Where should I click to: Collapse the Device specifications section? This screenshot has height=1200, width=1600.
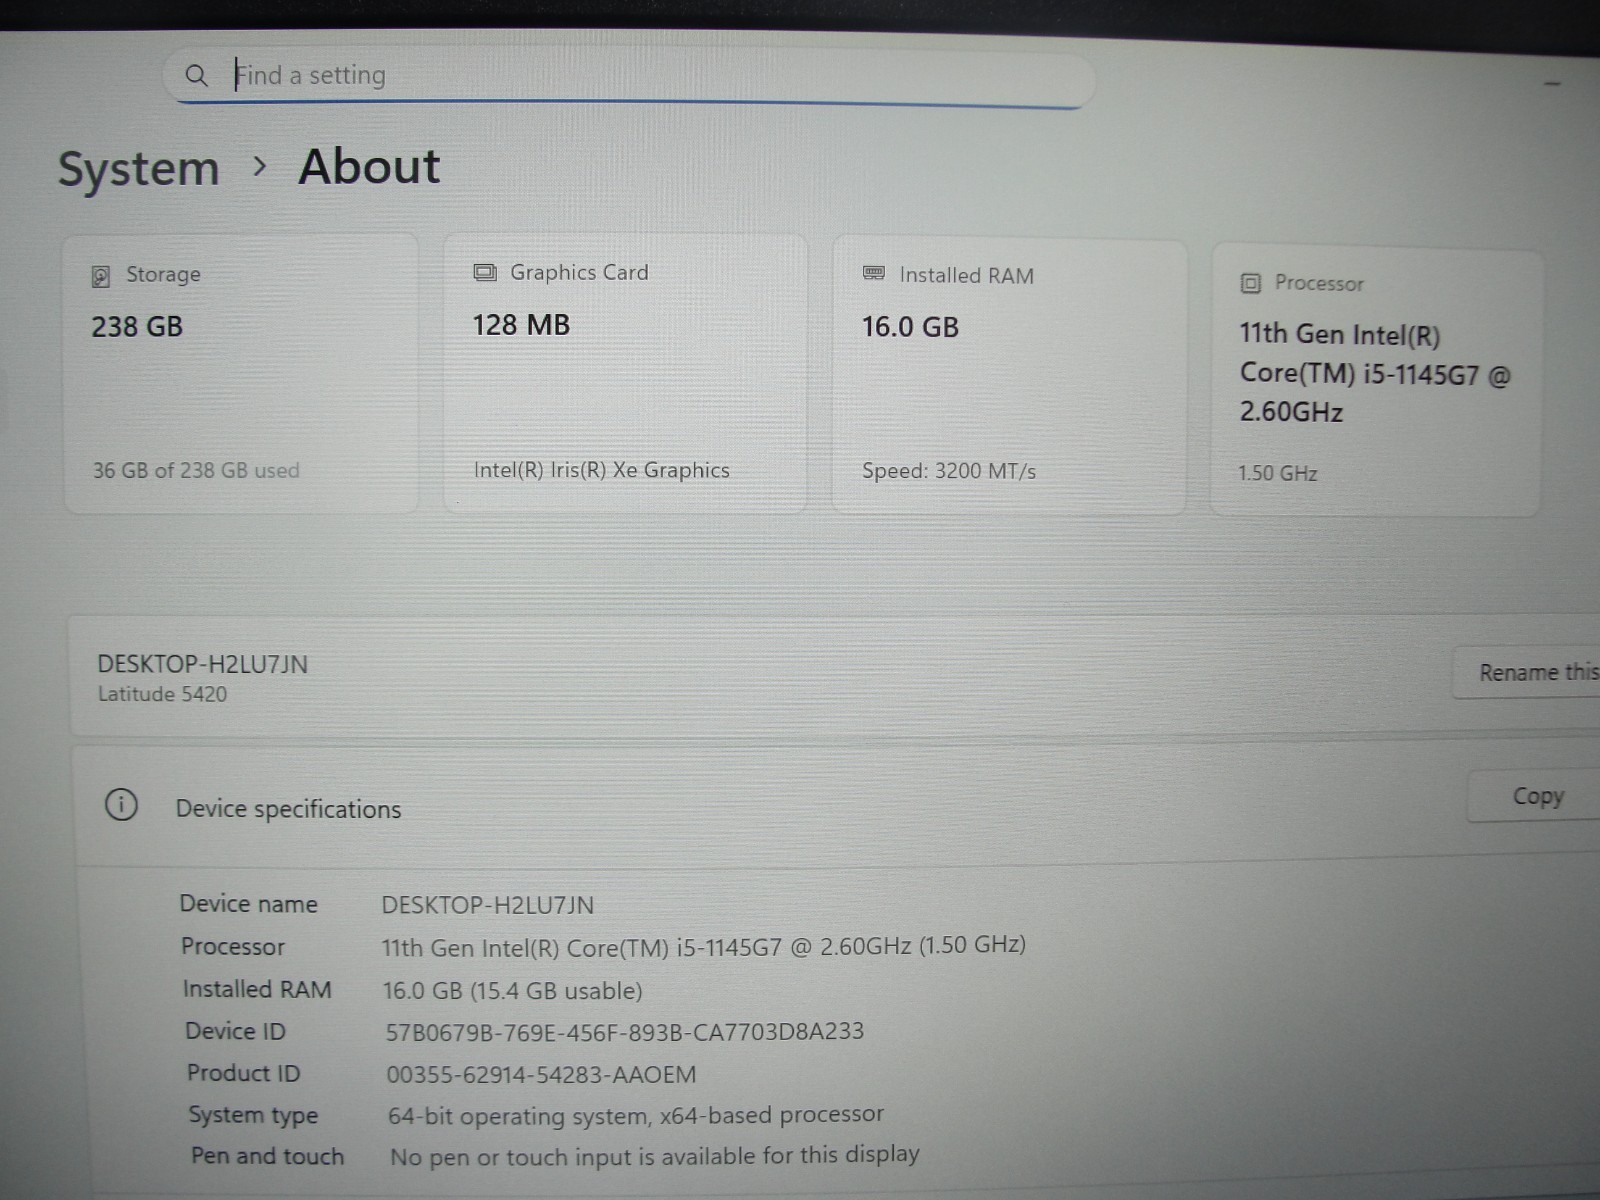(x=836, y=806)
